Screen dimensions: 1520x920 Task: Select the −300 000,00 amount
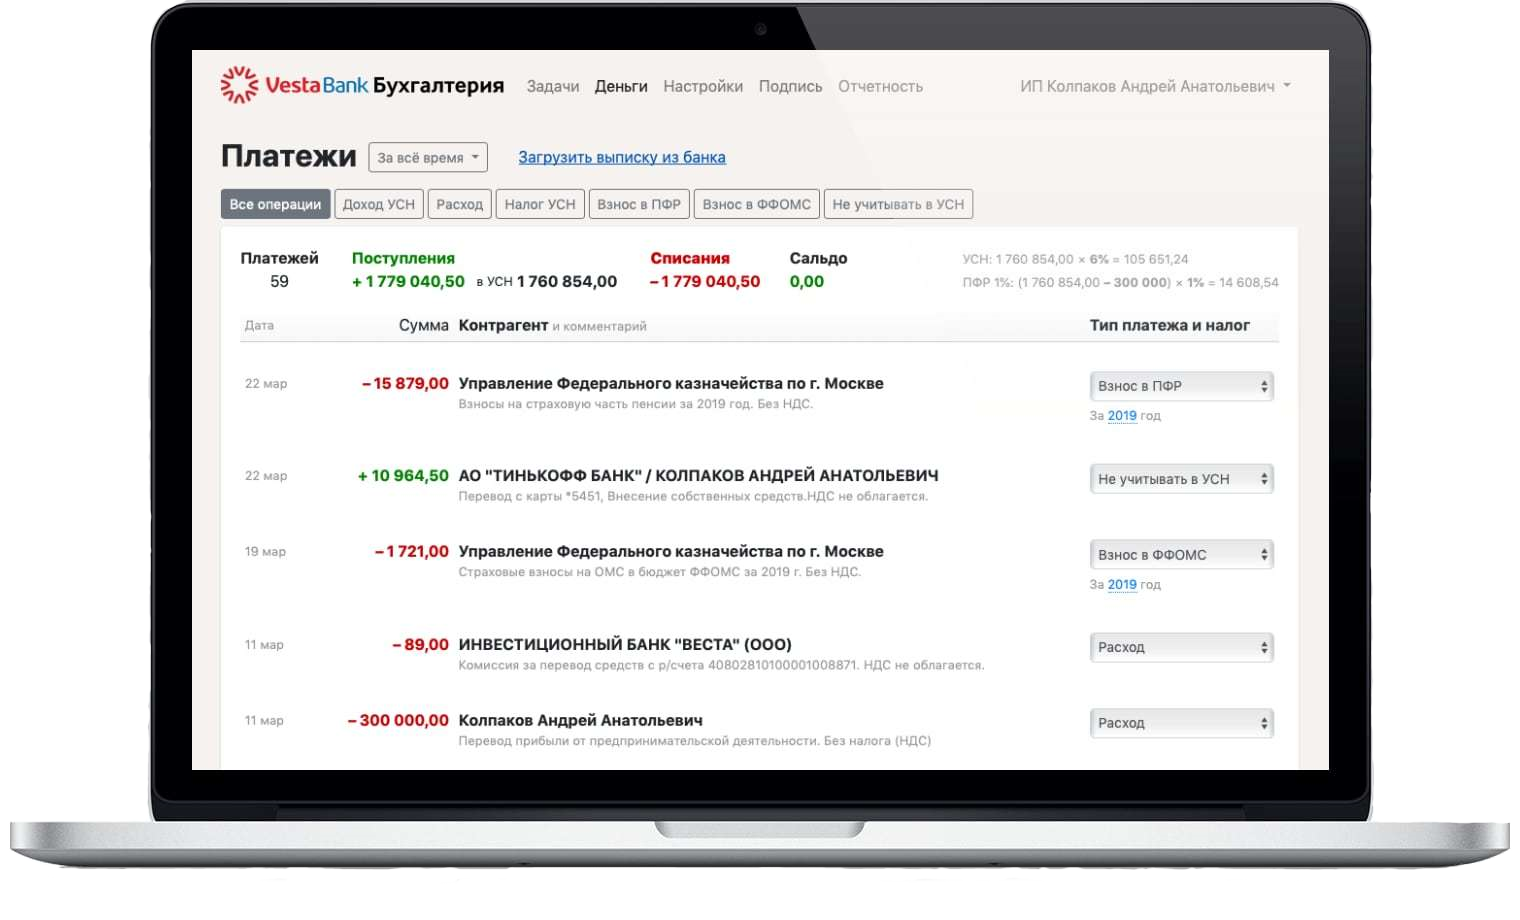(x=398, y=721)
